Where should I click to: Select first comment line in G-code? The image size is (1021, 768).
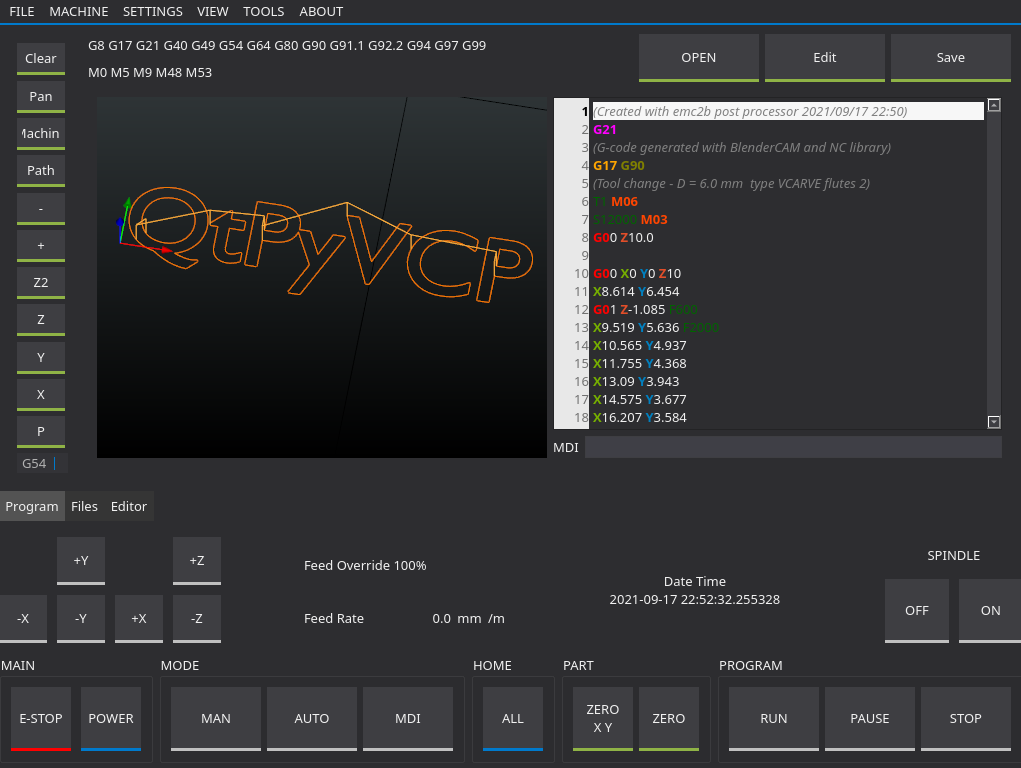[x=788, y=111]
